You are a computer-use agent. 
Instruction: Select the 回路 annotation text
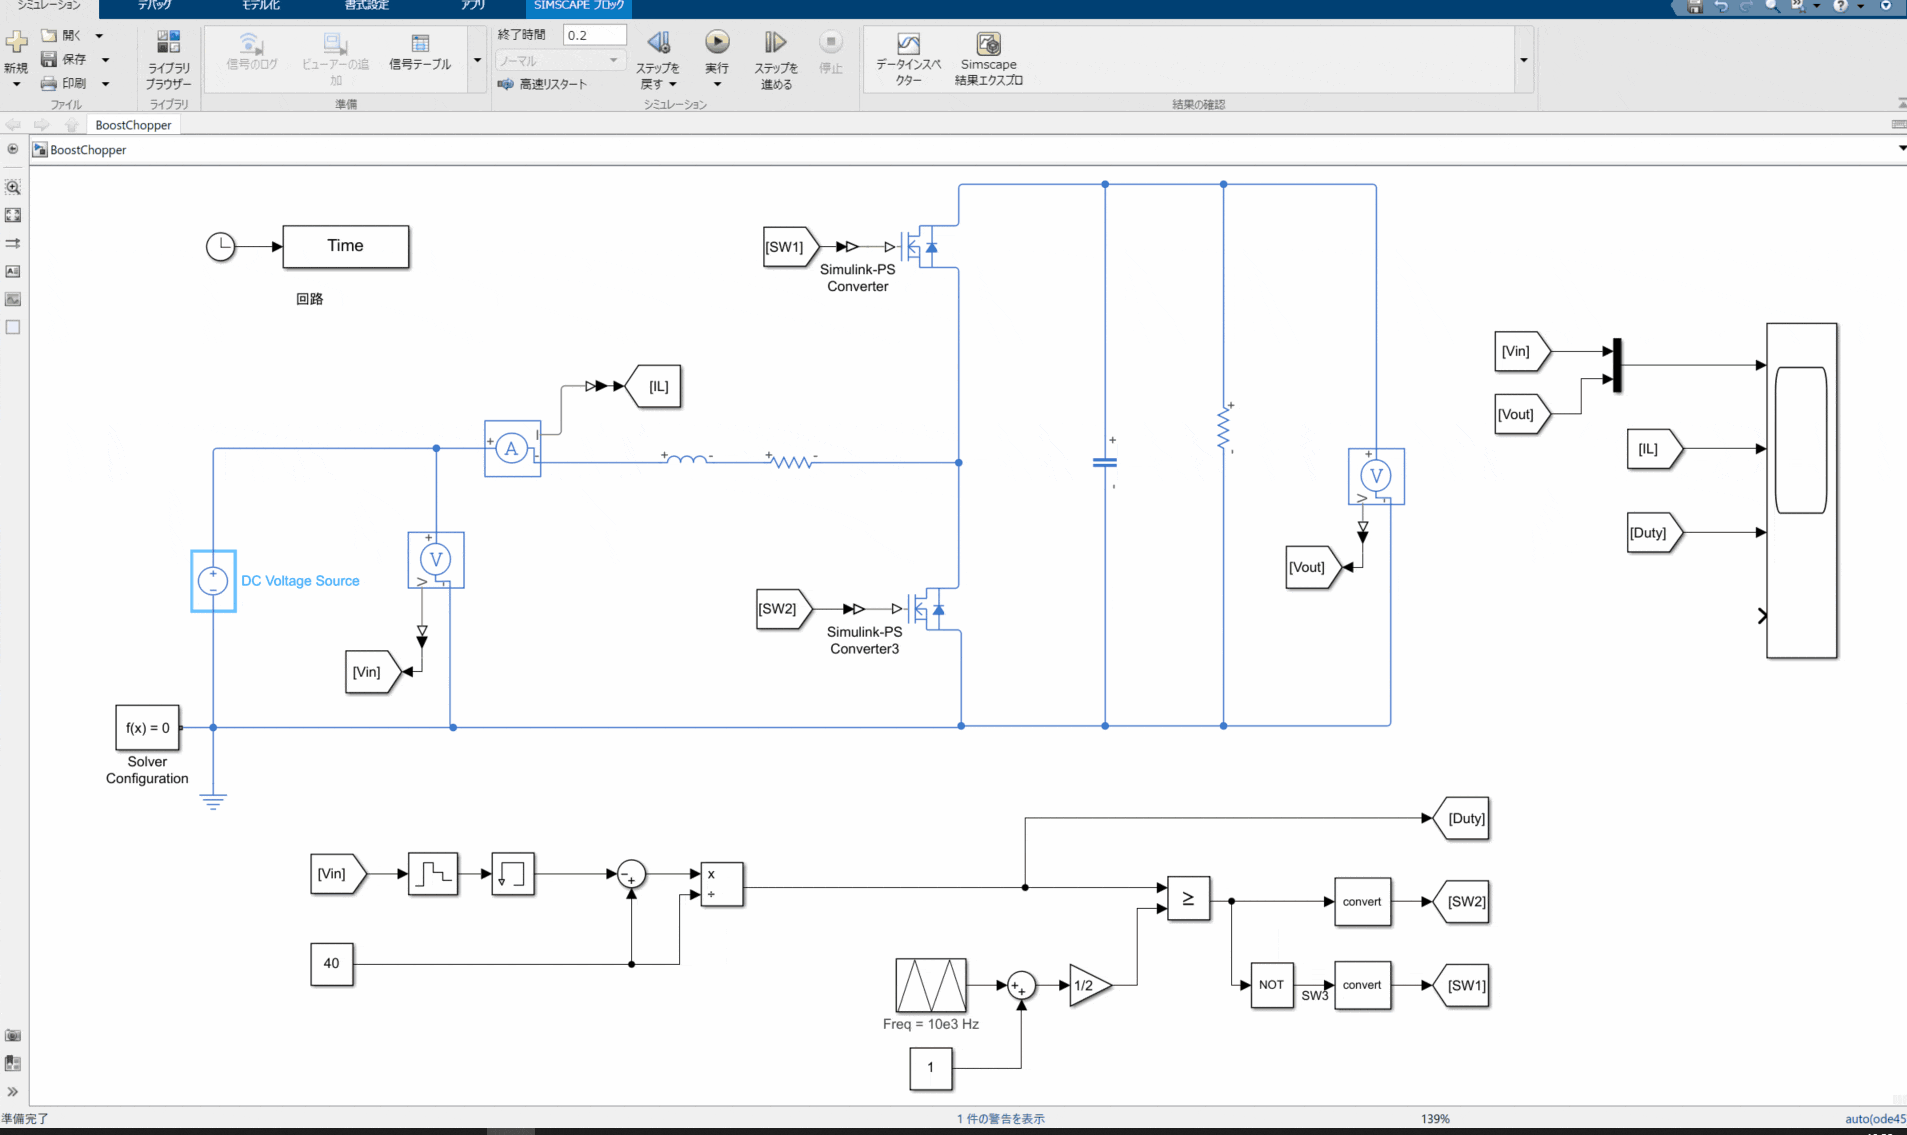pos(310,299)
